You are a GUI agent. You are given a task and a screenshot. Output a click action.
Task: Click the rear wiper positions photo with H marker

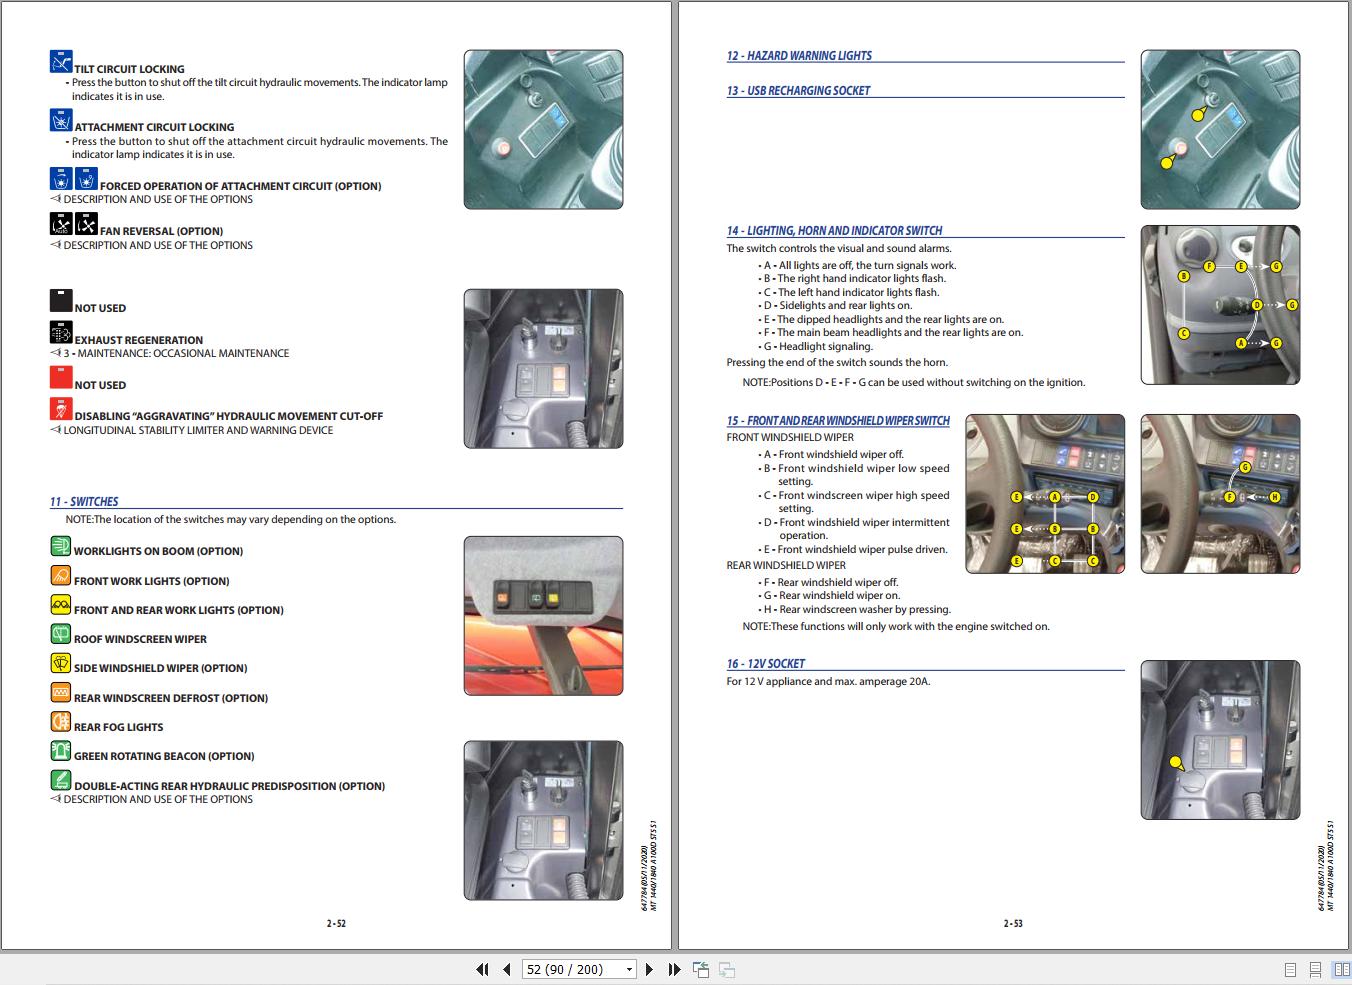pos(1220,494)
